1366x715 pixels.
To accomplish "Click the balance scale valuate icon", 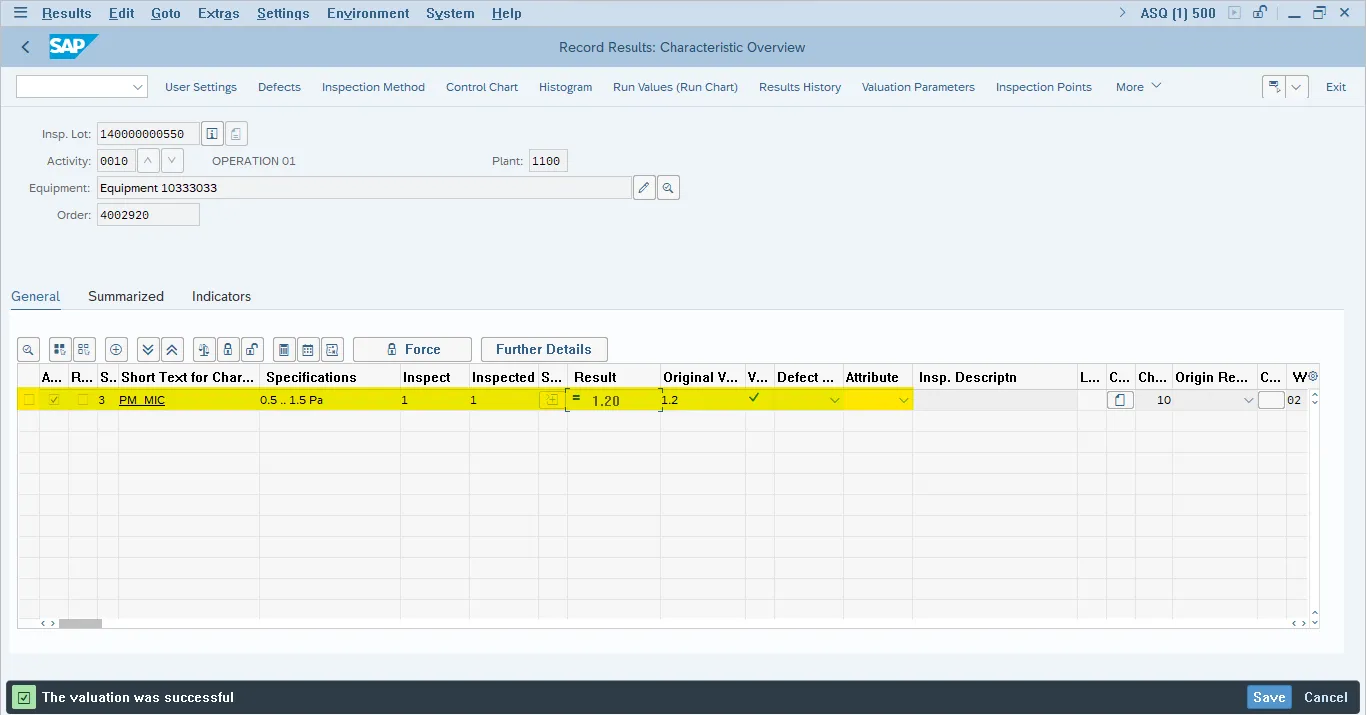I will pos(204,350).
